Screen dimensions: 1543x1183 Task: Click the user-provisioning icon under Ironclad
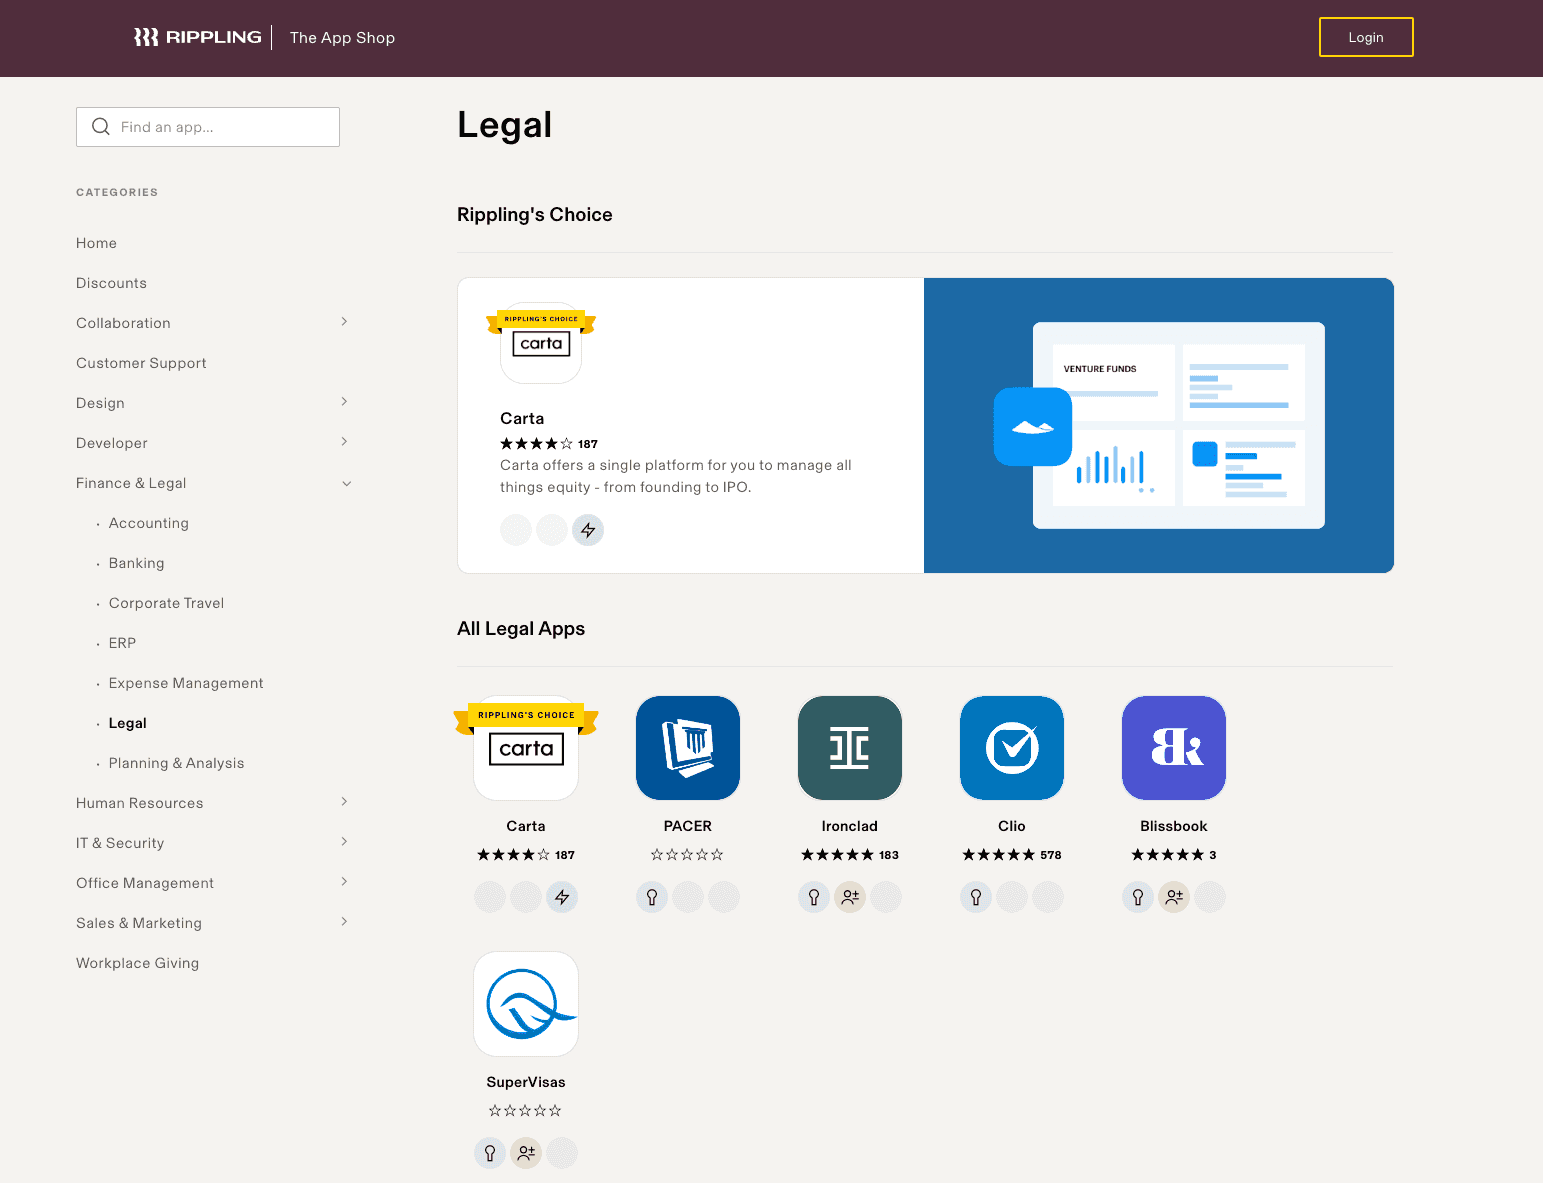[x=850, y=897]
